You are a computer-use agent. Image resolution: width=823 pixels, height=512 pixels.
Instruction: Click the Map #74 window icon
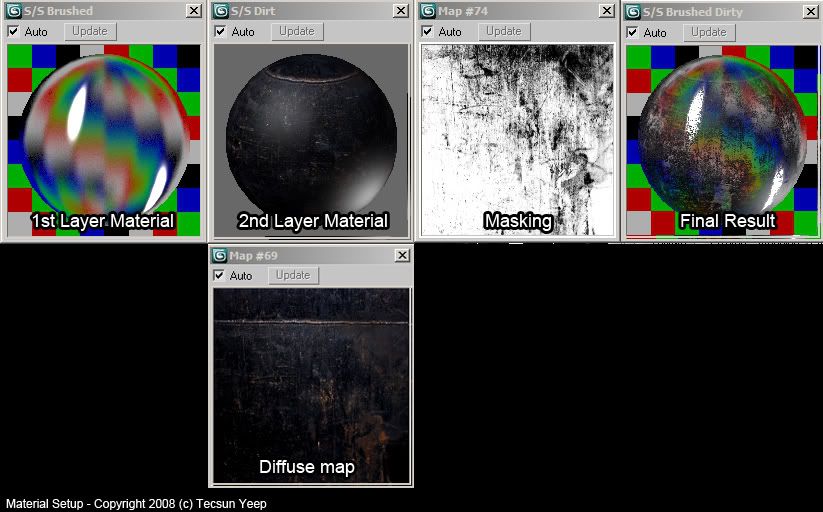click(x=428, y=11)
